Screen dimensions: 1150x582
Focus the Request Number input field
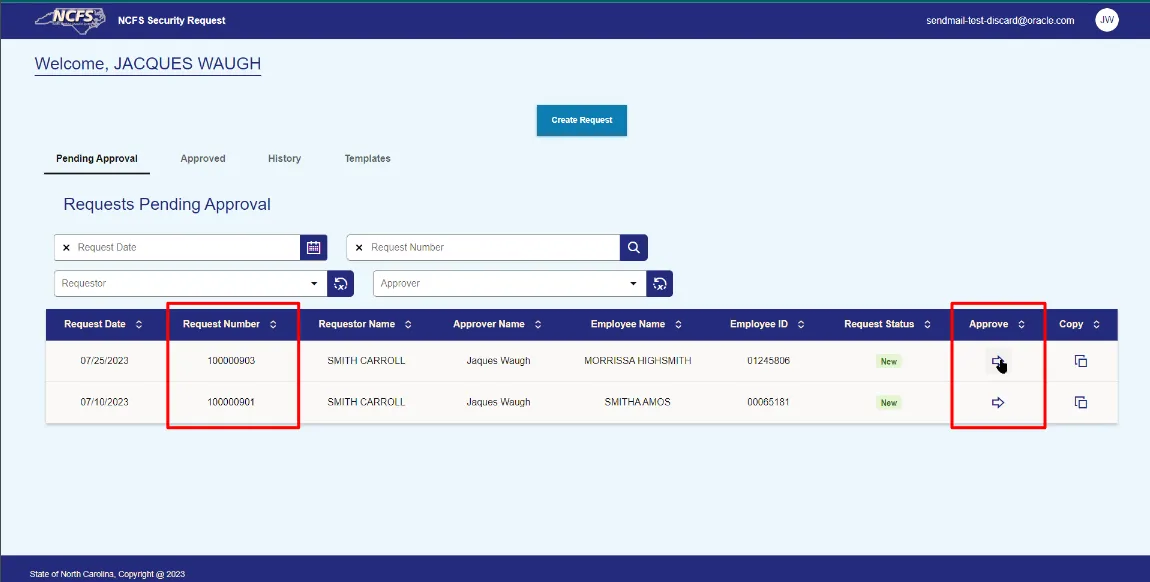click(490, 247)
